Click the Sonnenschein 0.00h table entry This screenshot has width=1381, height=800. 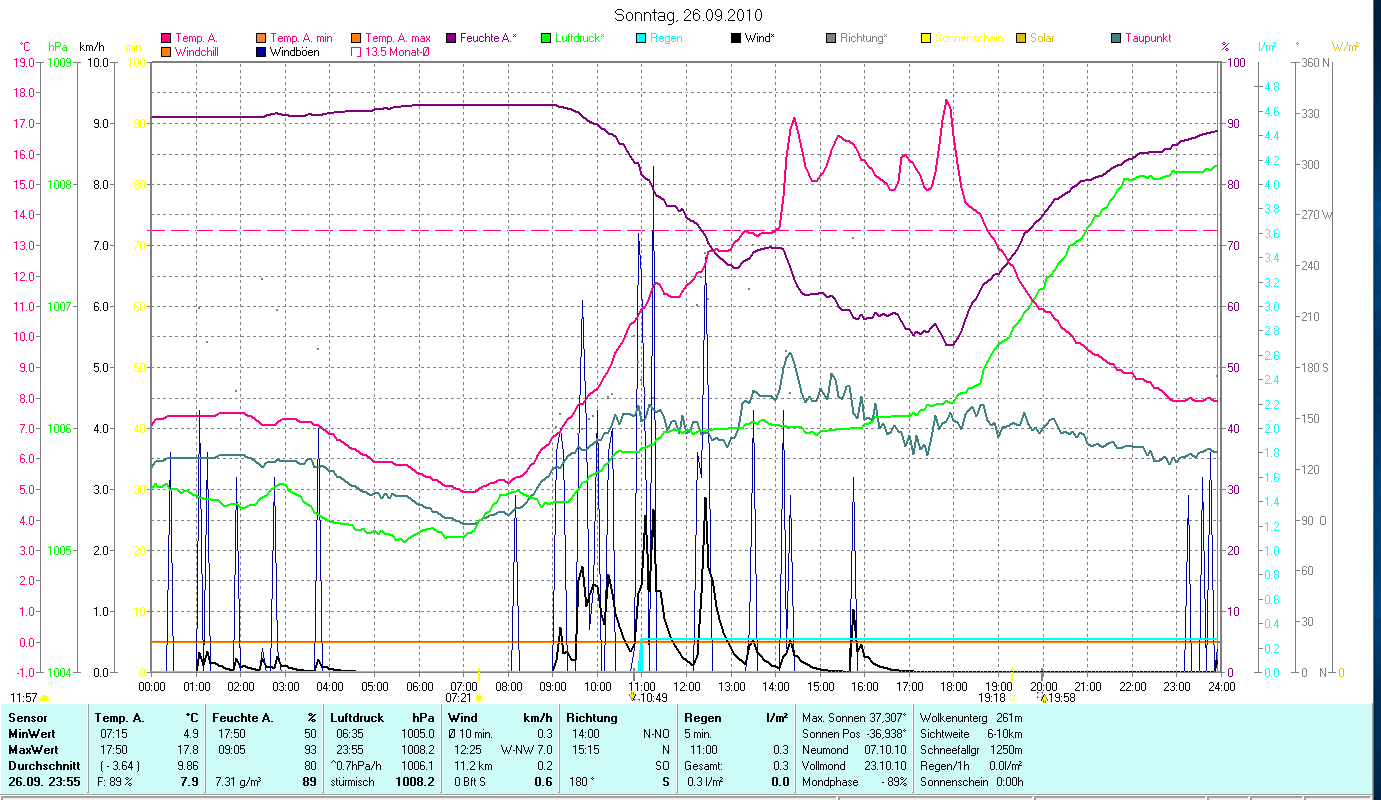coord(971,782)
